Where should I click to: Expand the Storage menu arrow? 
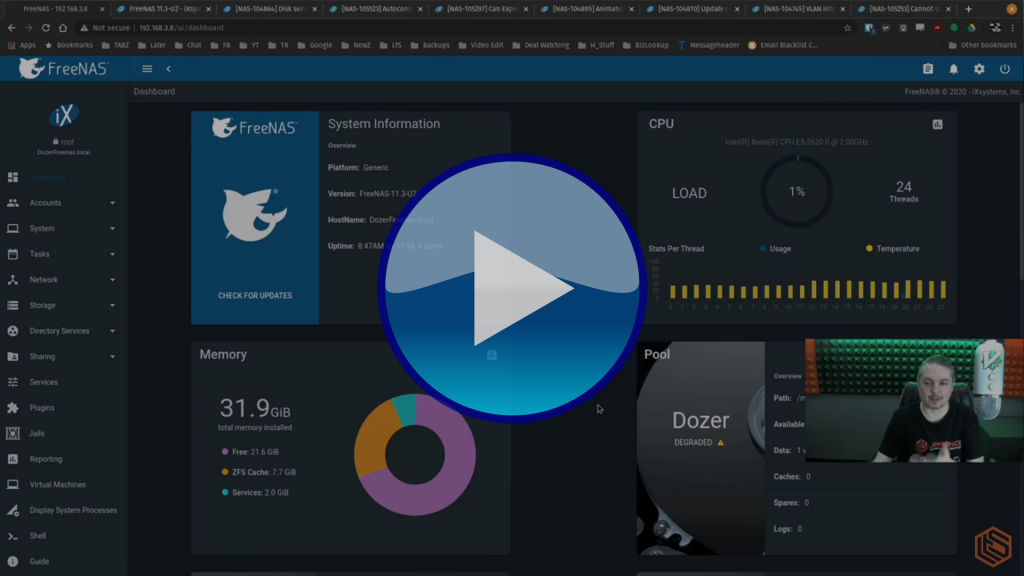[112, 305]
